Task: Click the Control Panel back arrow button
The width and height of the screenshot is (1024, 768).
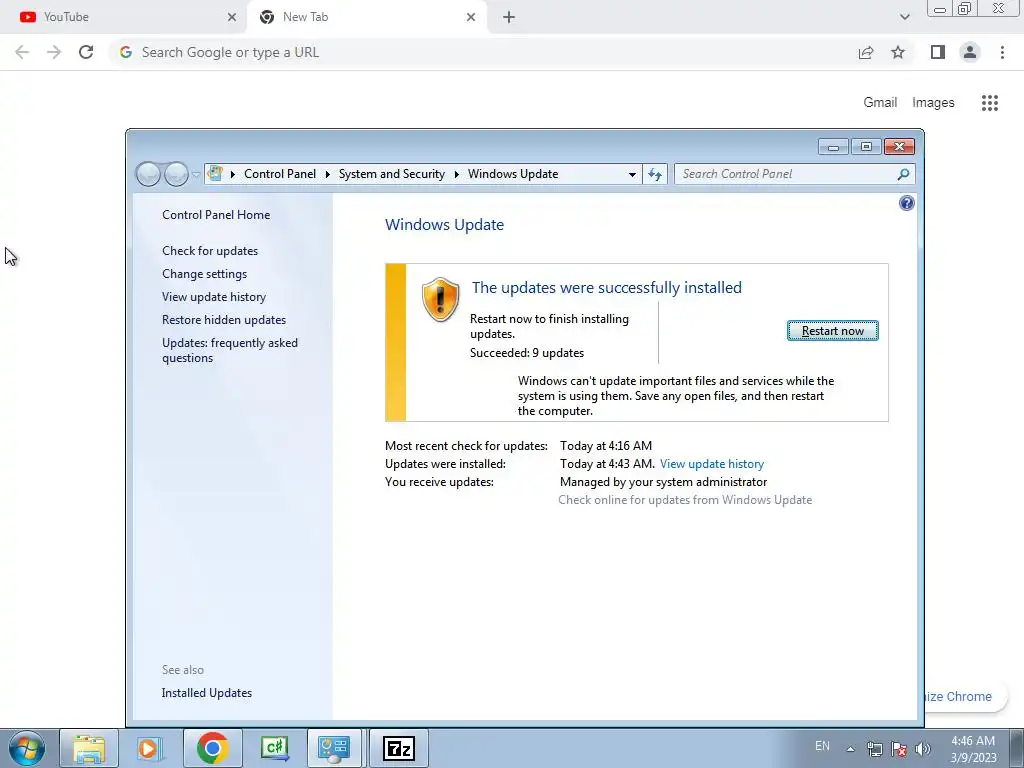Action: coord(148,174)
